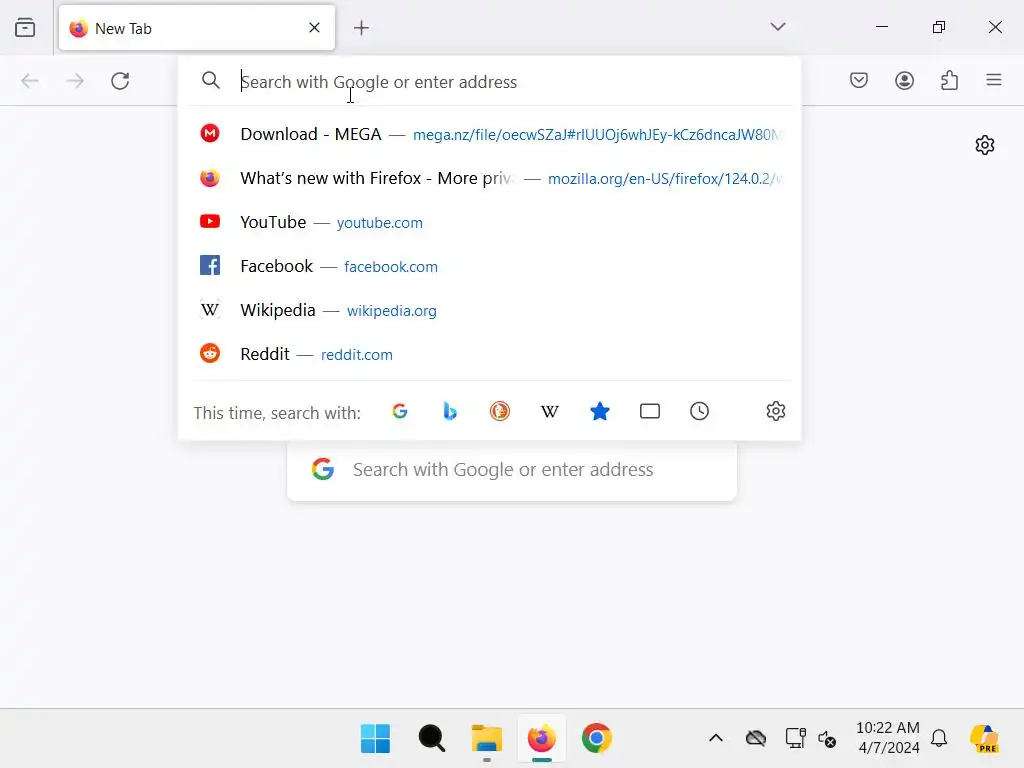Image resolution: width=1024 pixels, height=768 pixels.
Task: Open the muted volume tray icon
Action: coord(827,739)
